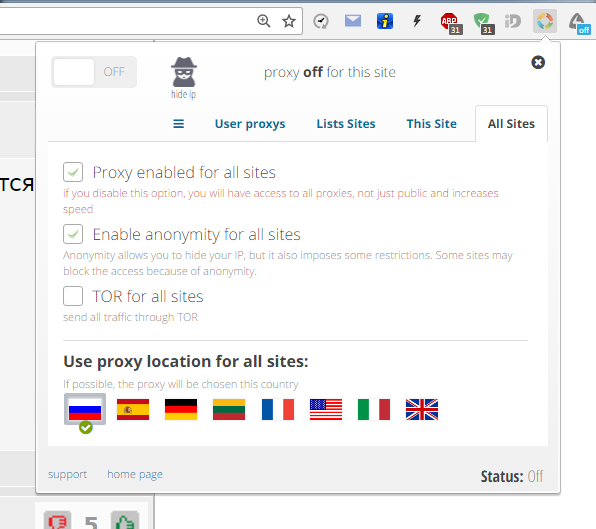This screenshot has height=529, width=596.
Task: Check TOR for all sites
Action: pos(73,296)
